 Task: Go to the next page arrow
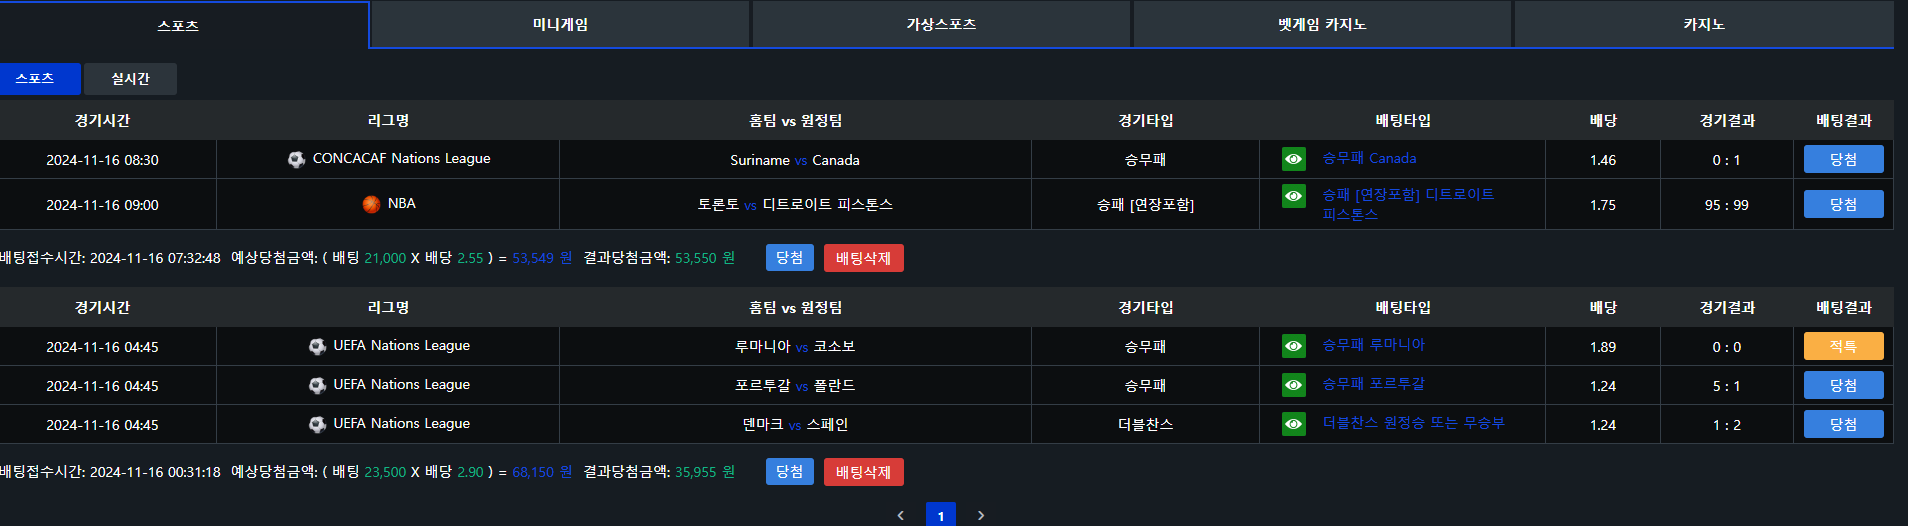(x=981, y=515)
